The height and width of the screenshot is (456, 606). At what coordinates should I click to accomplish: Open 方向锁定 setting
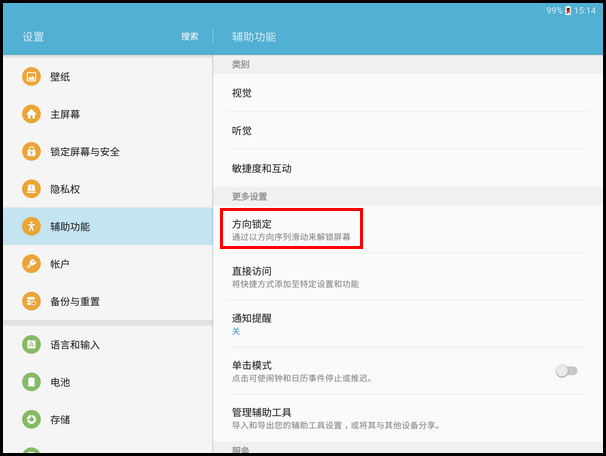tap(408, 229)
